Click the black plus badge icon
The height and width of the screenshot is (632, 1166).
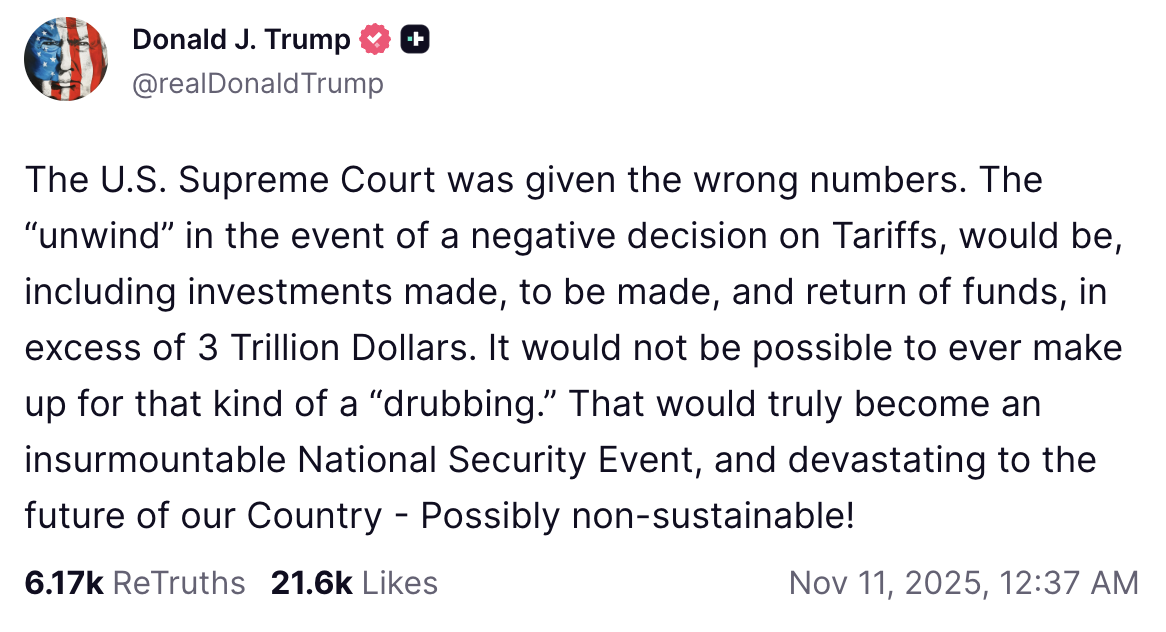click(414, 40)
